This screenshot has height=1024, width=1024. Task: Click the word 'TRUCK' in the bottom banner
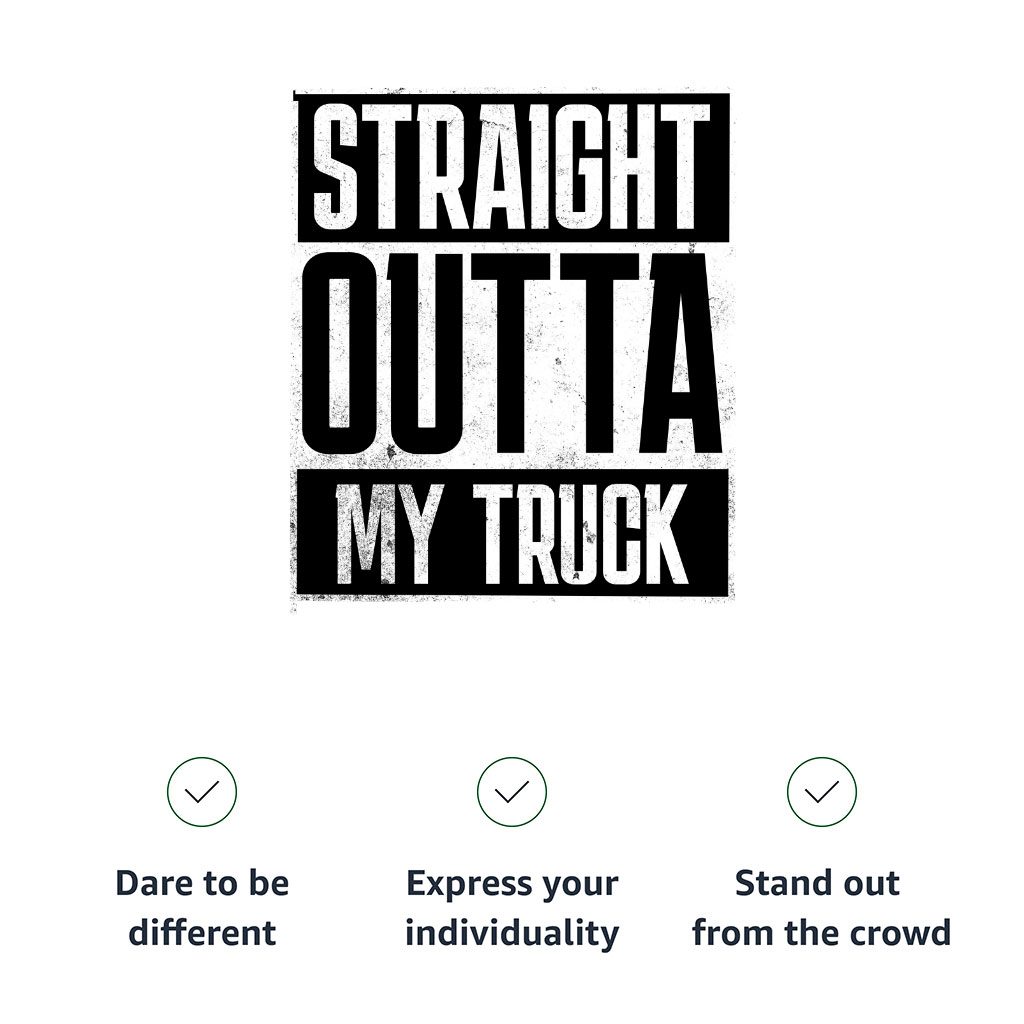coord(580,534)
